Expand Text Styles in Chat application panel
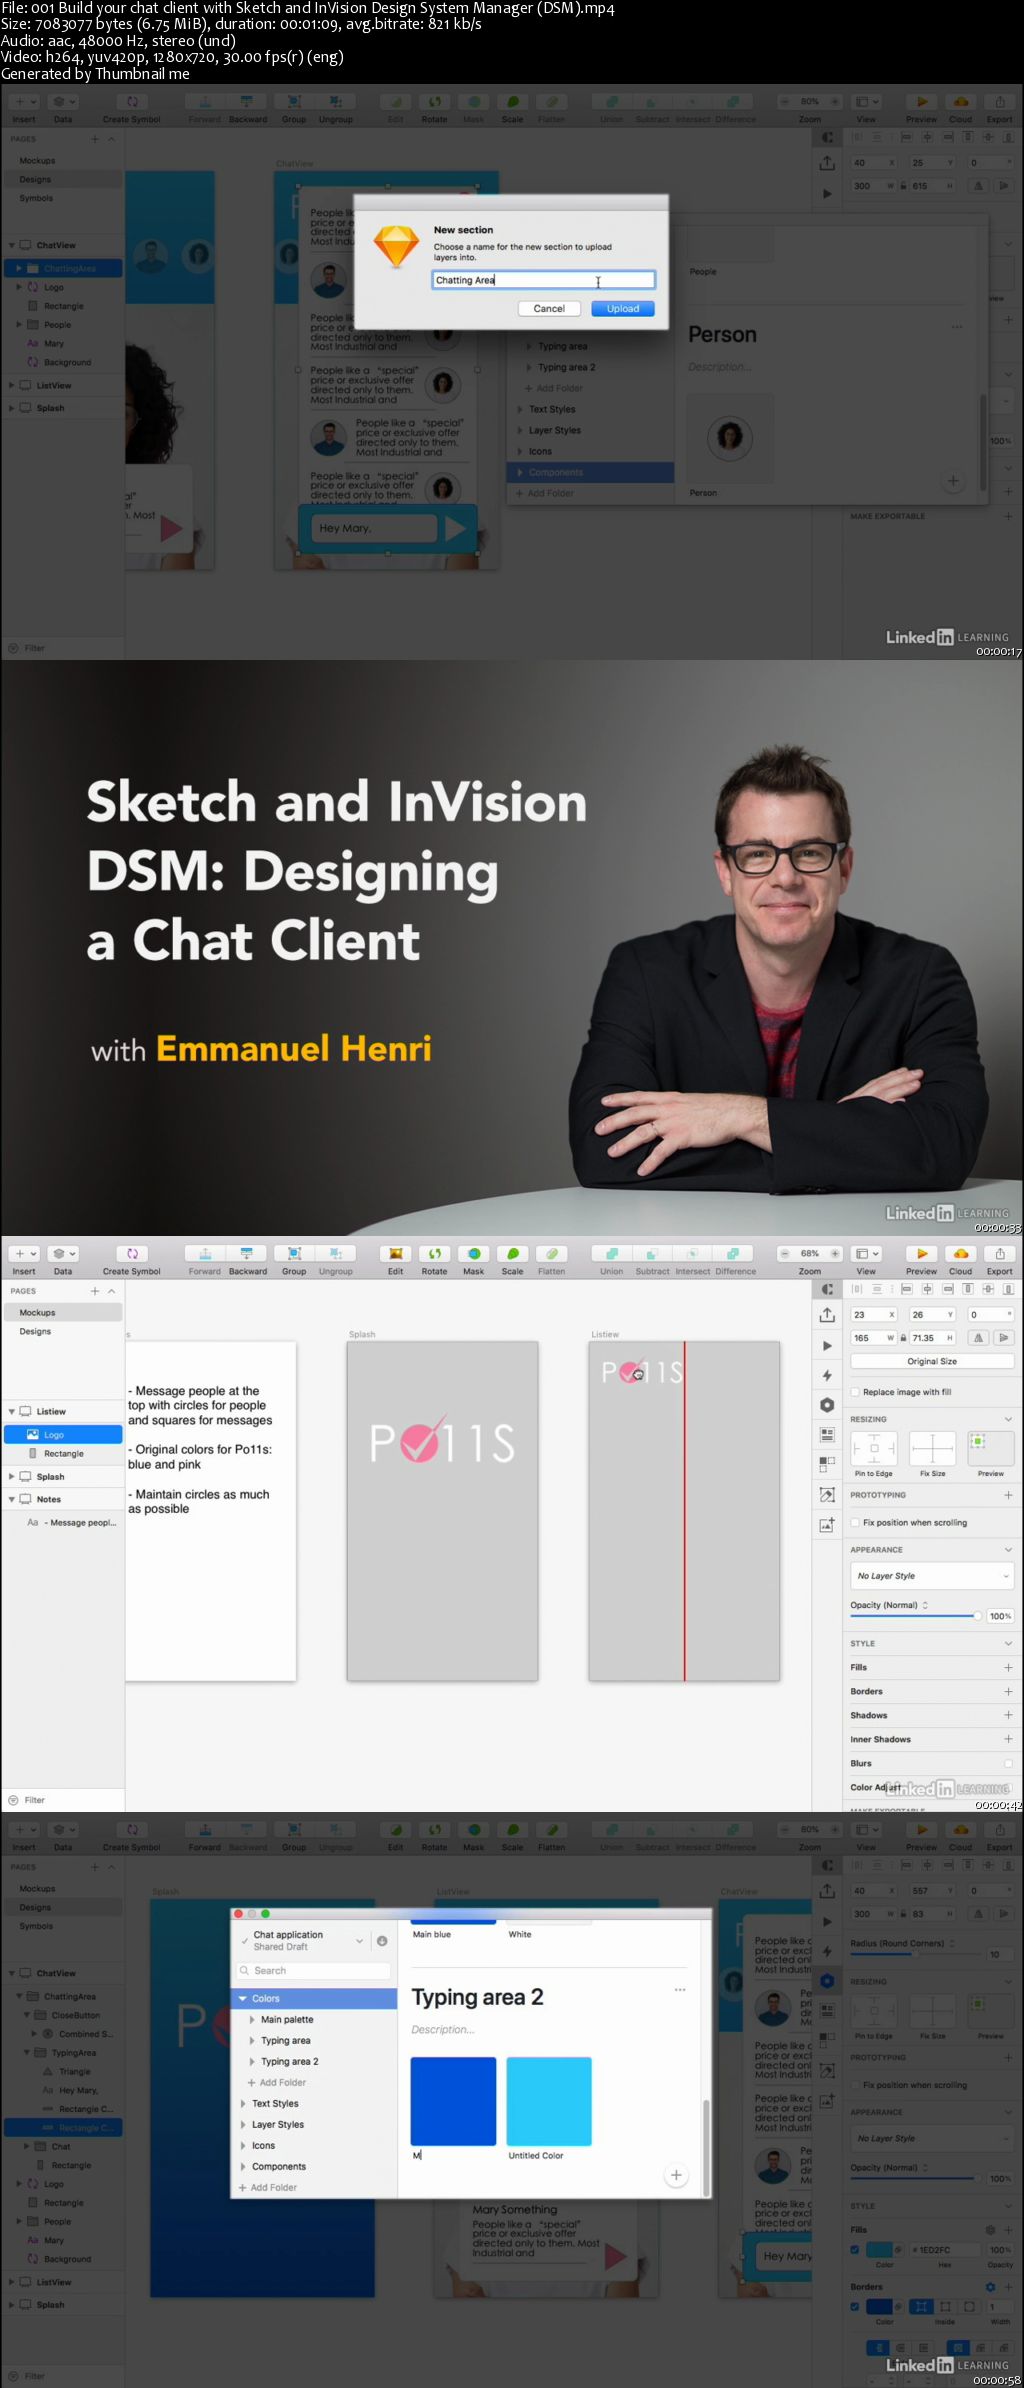Image resolution: width=1024 pixels, height=2388 pixels. pyautogui.click(x=243, y=2104)
